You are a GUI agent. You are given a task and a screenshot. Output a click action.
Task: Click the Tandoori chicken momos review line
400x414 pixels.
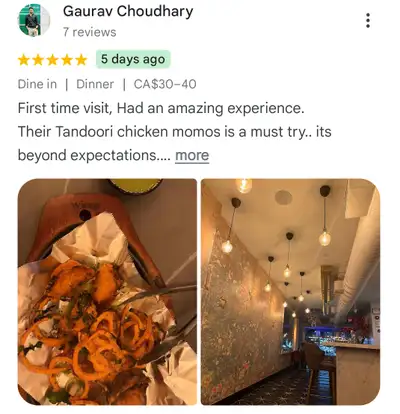[x=175, y=132]
